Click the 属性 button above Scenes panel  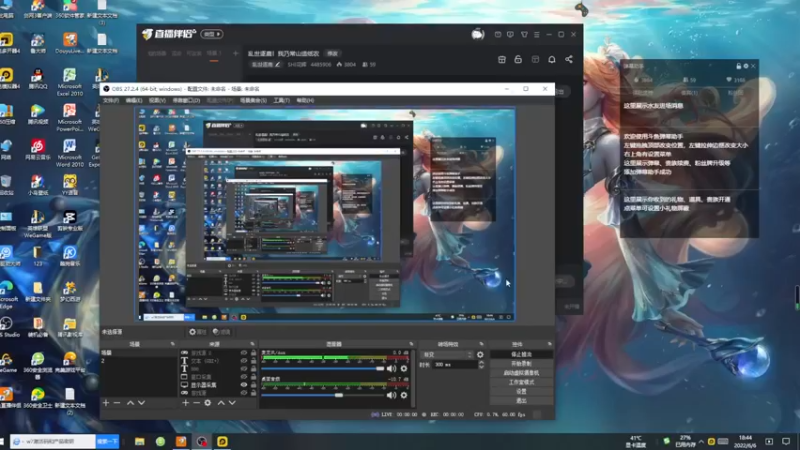tap(197, 332)
